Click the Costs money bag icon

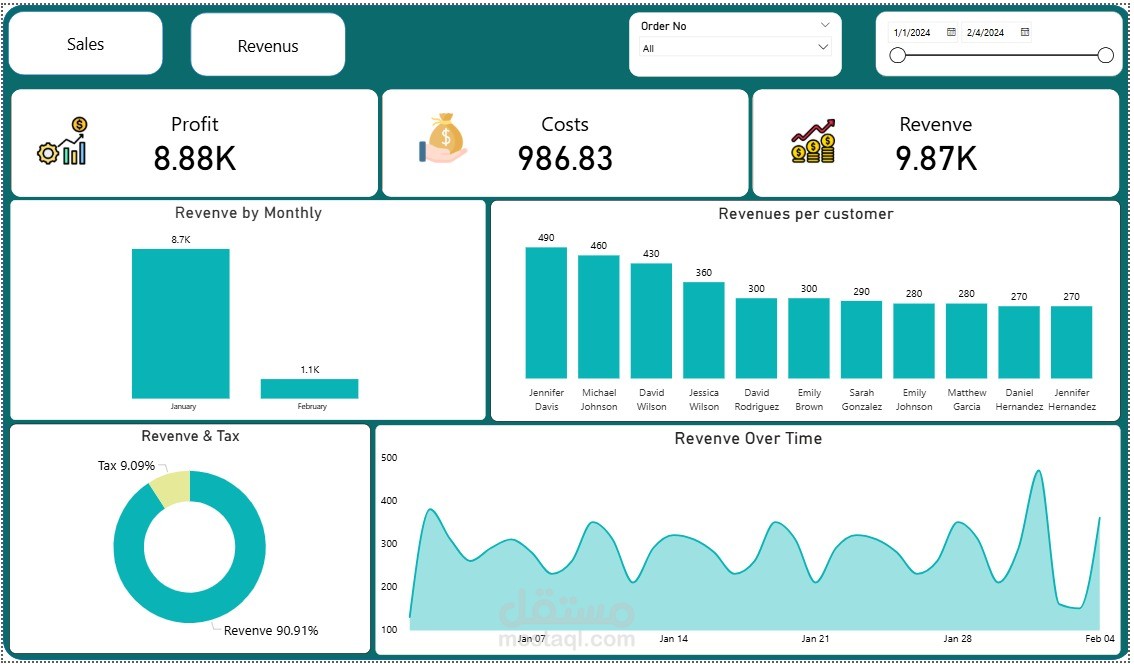(443, 141)
